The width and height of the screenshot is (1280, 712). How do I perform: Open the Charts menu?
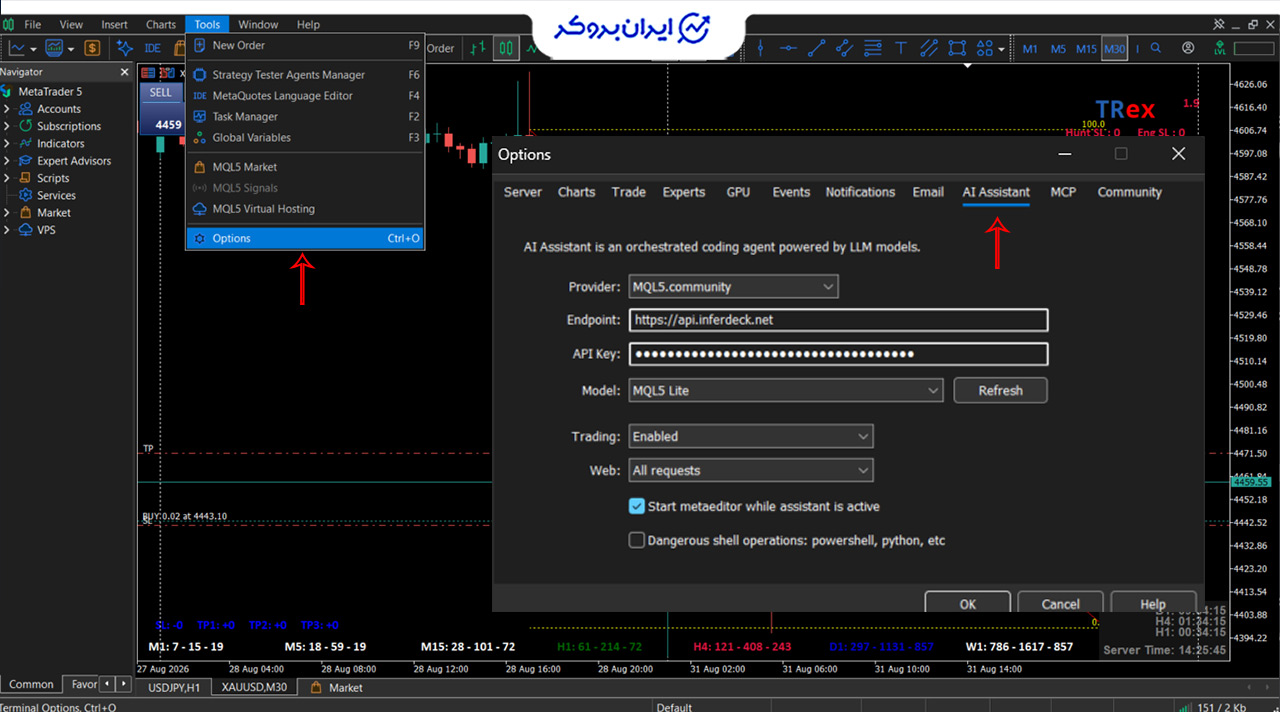(160, 24)
